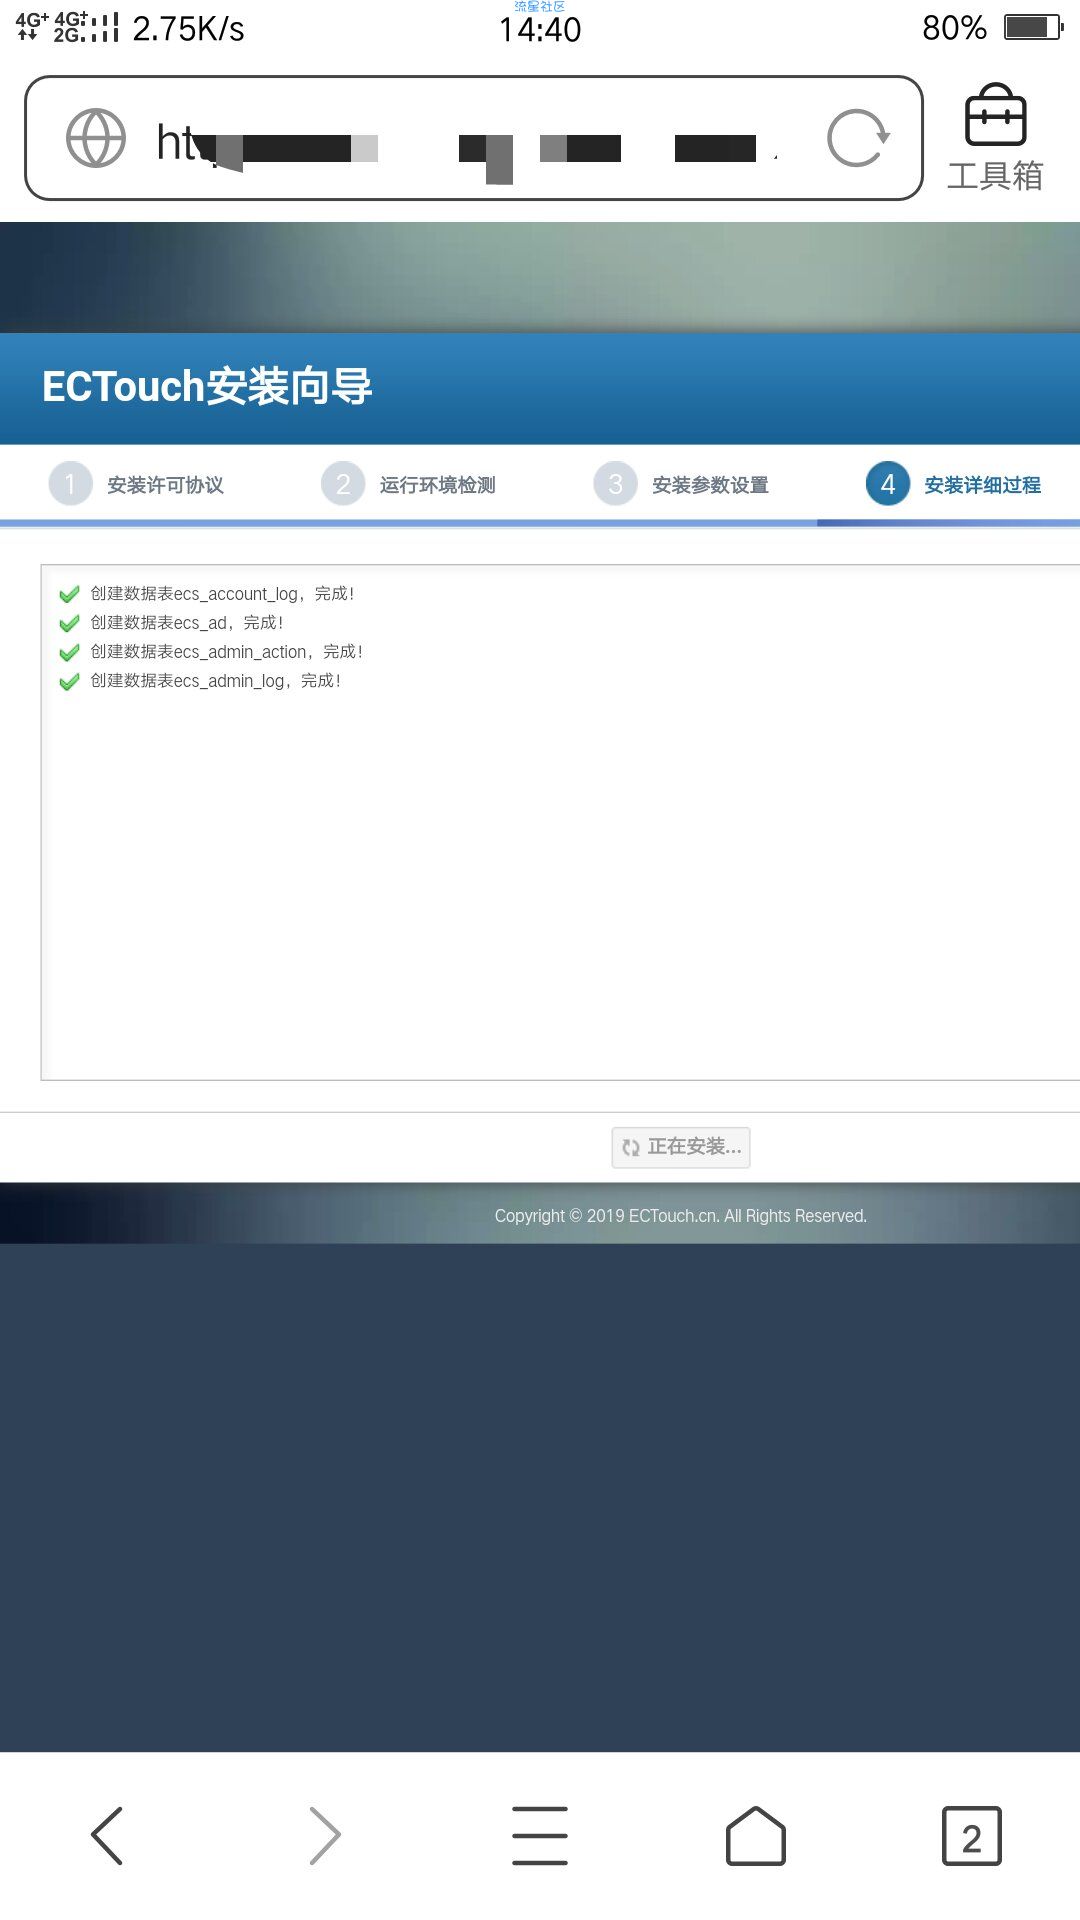Click the 正在安装... button
This screenshot has height=1920, width=1080.
point(681,1147)
